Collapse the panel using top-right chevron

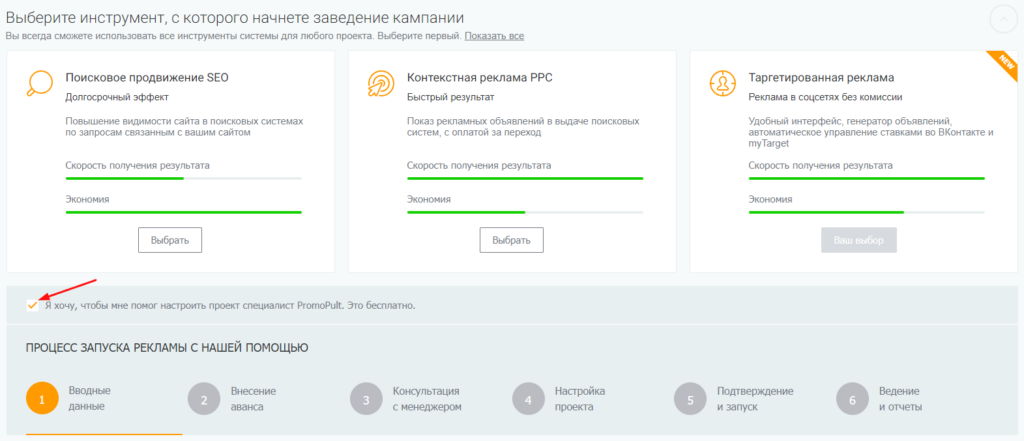[1002, 20]
